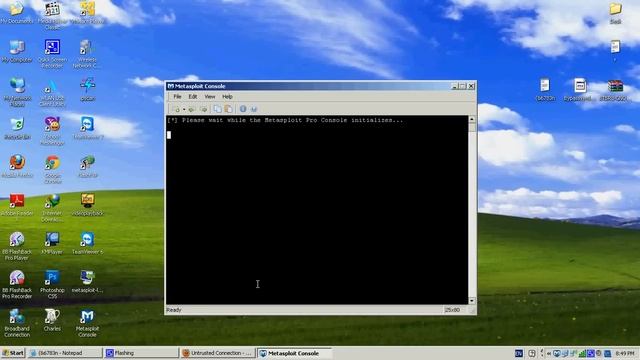
Task: Click the EN language indicator on the taskbar
Action: (518, 353)
